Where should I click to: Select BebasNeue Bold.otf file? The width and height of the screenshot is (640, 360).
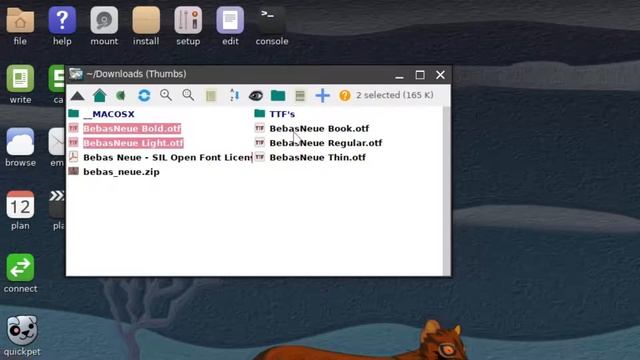132,129
